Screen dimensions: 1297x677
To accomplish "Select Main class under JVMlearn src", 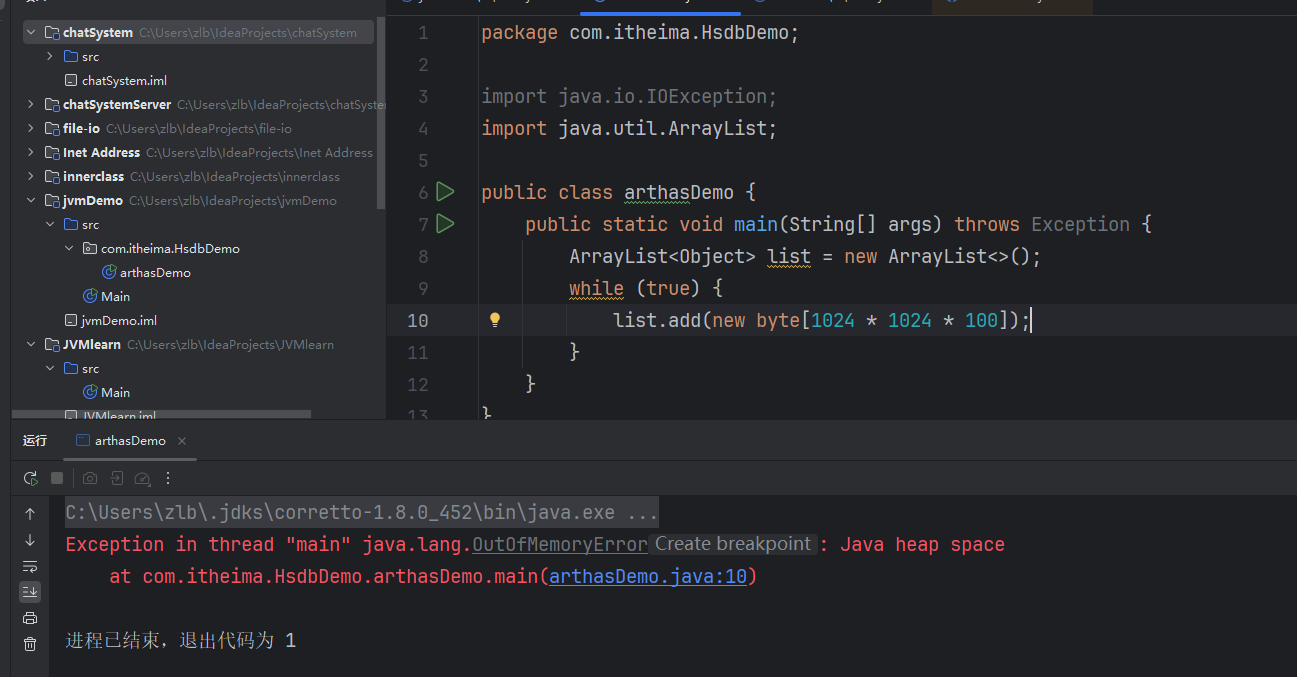I will pyautogui.click(x=116, y=393).
